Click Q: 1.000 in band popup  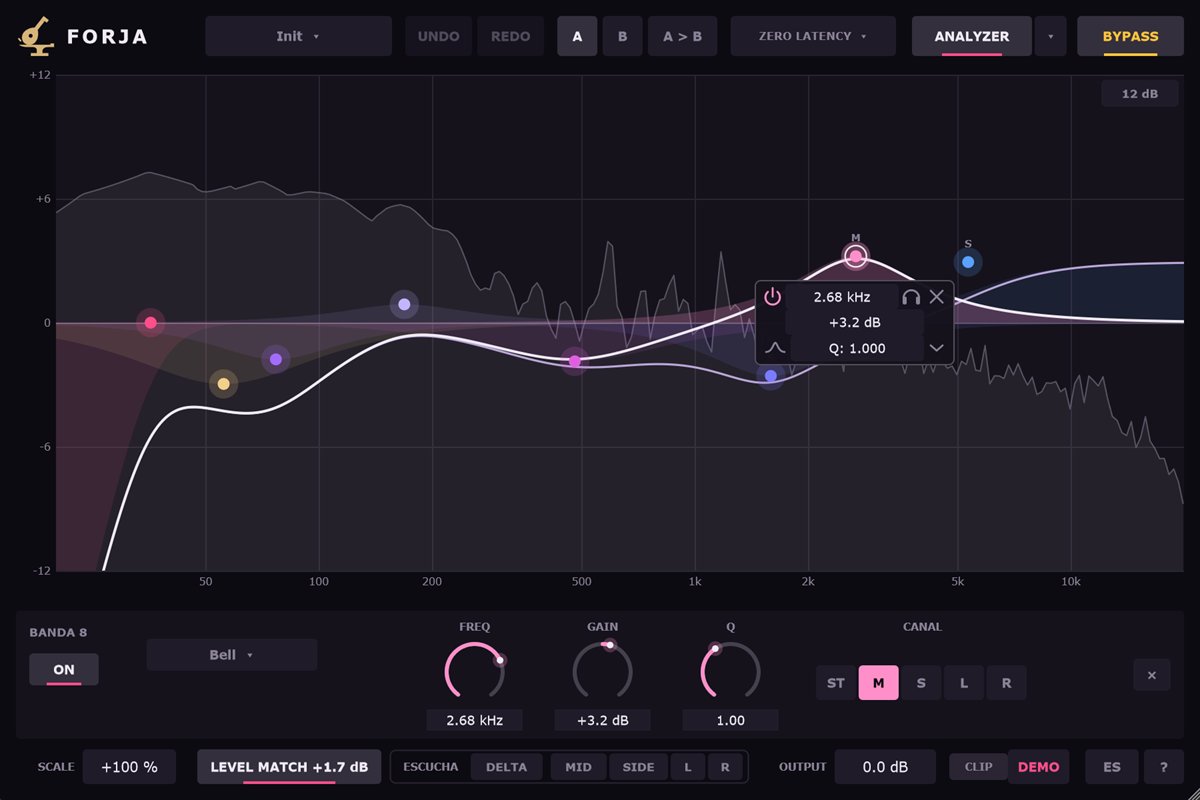point(857,348)
